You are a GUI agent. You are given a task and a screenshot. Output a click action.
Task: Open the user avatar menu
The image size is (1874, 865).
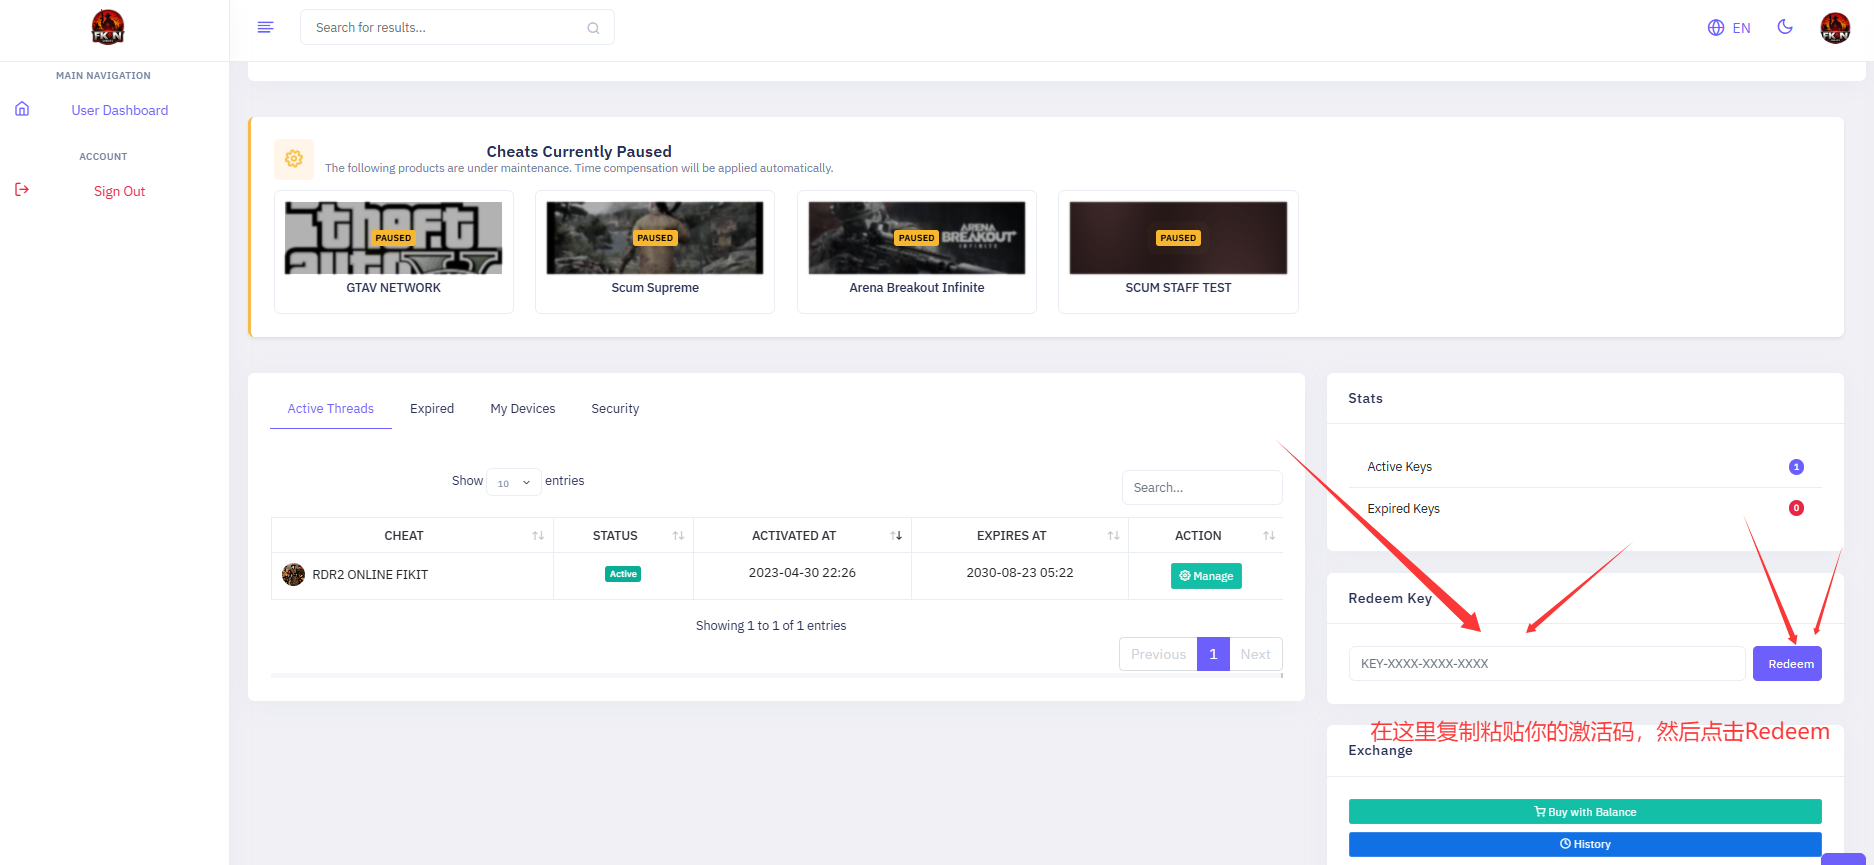1835,28
